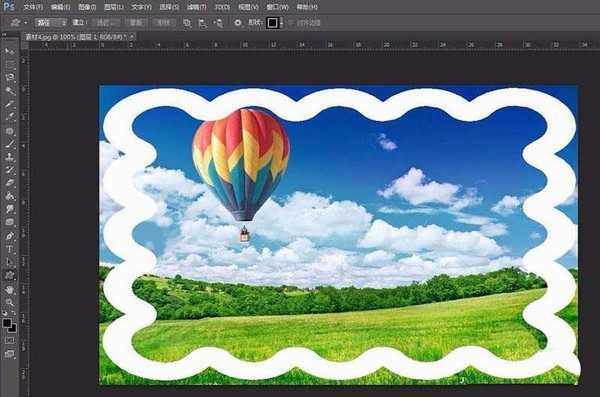Expand the custom shape picker arrow

(x=282, y=23)
